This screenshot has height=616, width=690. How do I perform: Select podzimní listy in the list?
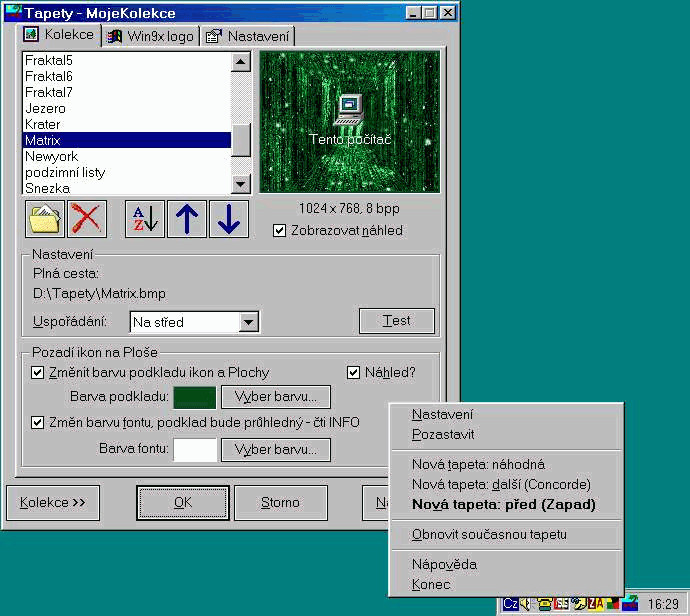pyautogui.click(x=127, y=172)
